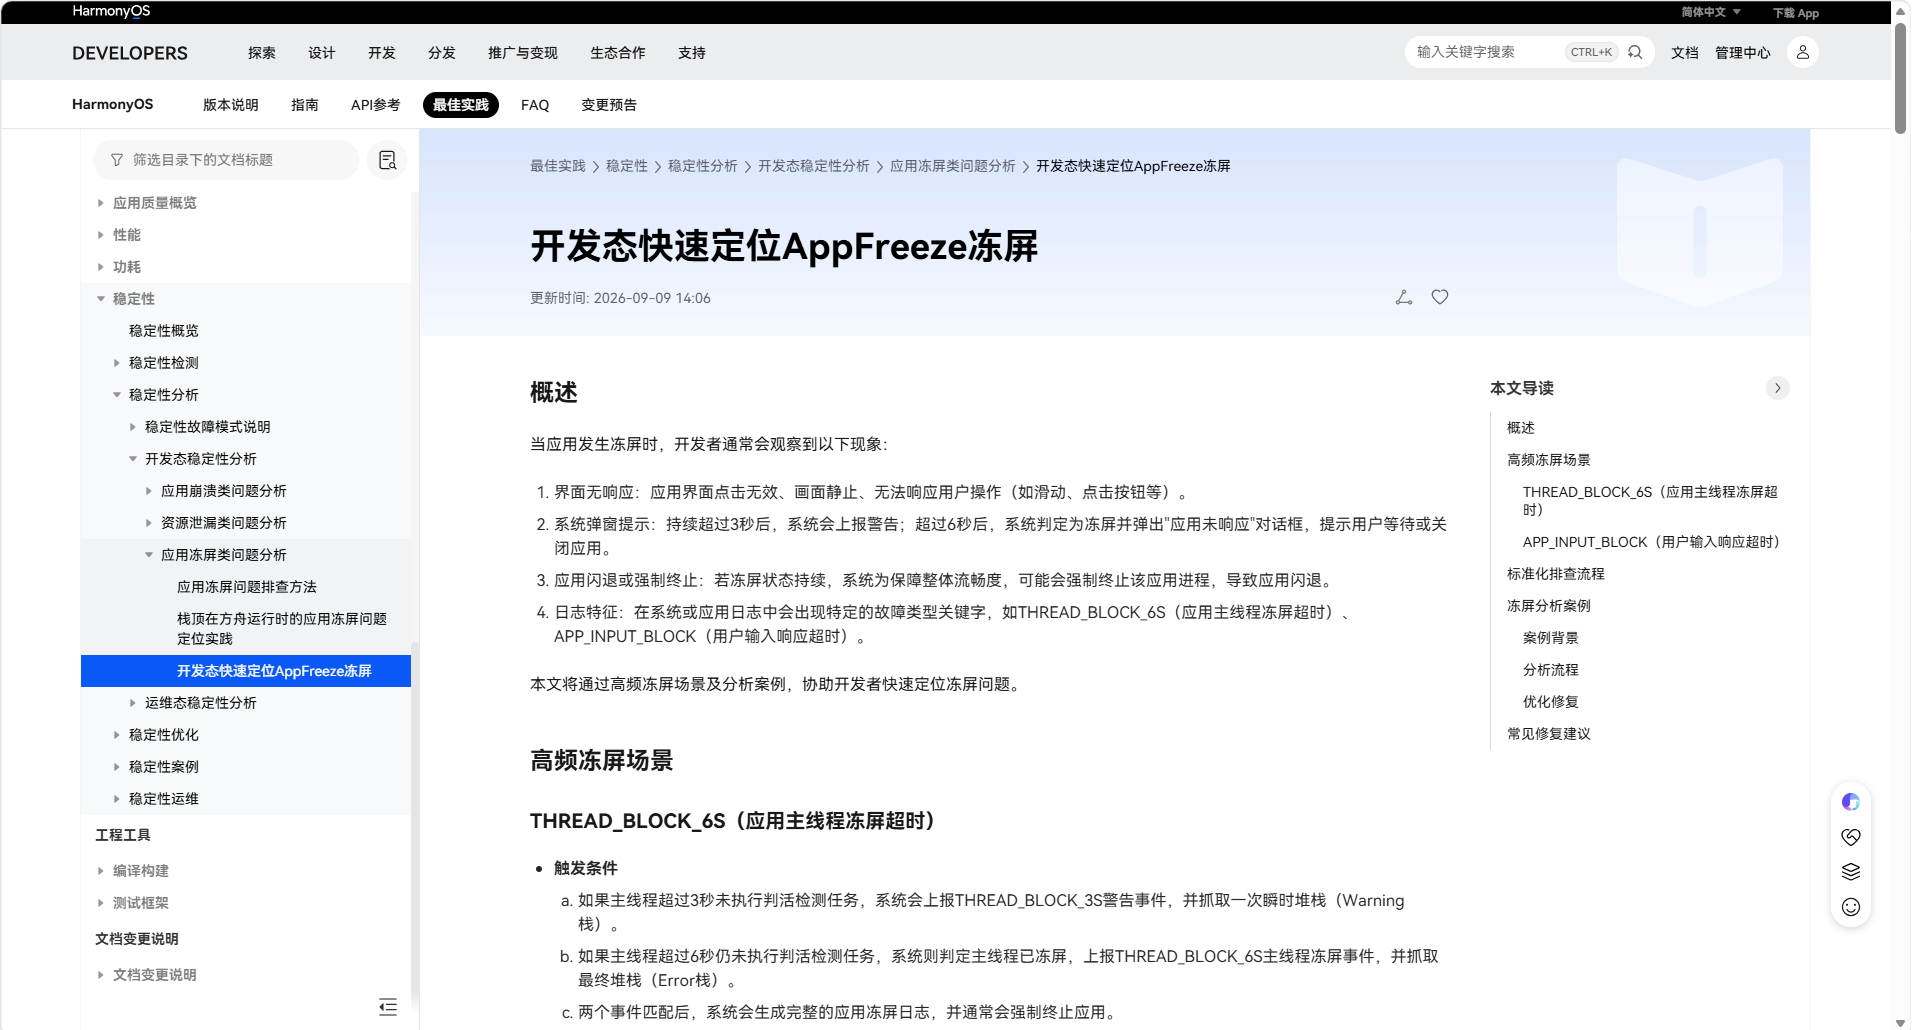This screenshot has height=1030, width=1915.
Task: Go to 最佳实践 breadcrumb link
Action: [x=558, y=166]
